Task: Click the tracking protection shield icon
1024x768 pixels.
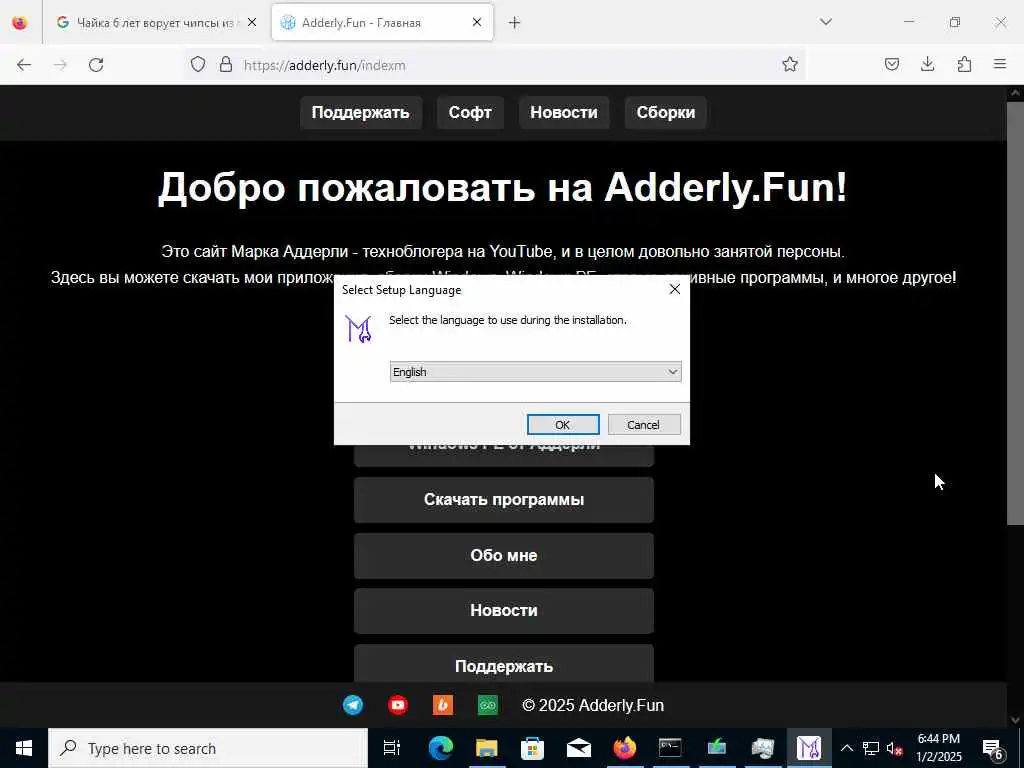Action: pyautogui.click(x=198, y=64)
